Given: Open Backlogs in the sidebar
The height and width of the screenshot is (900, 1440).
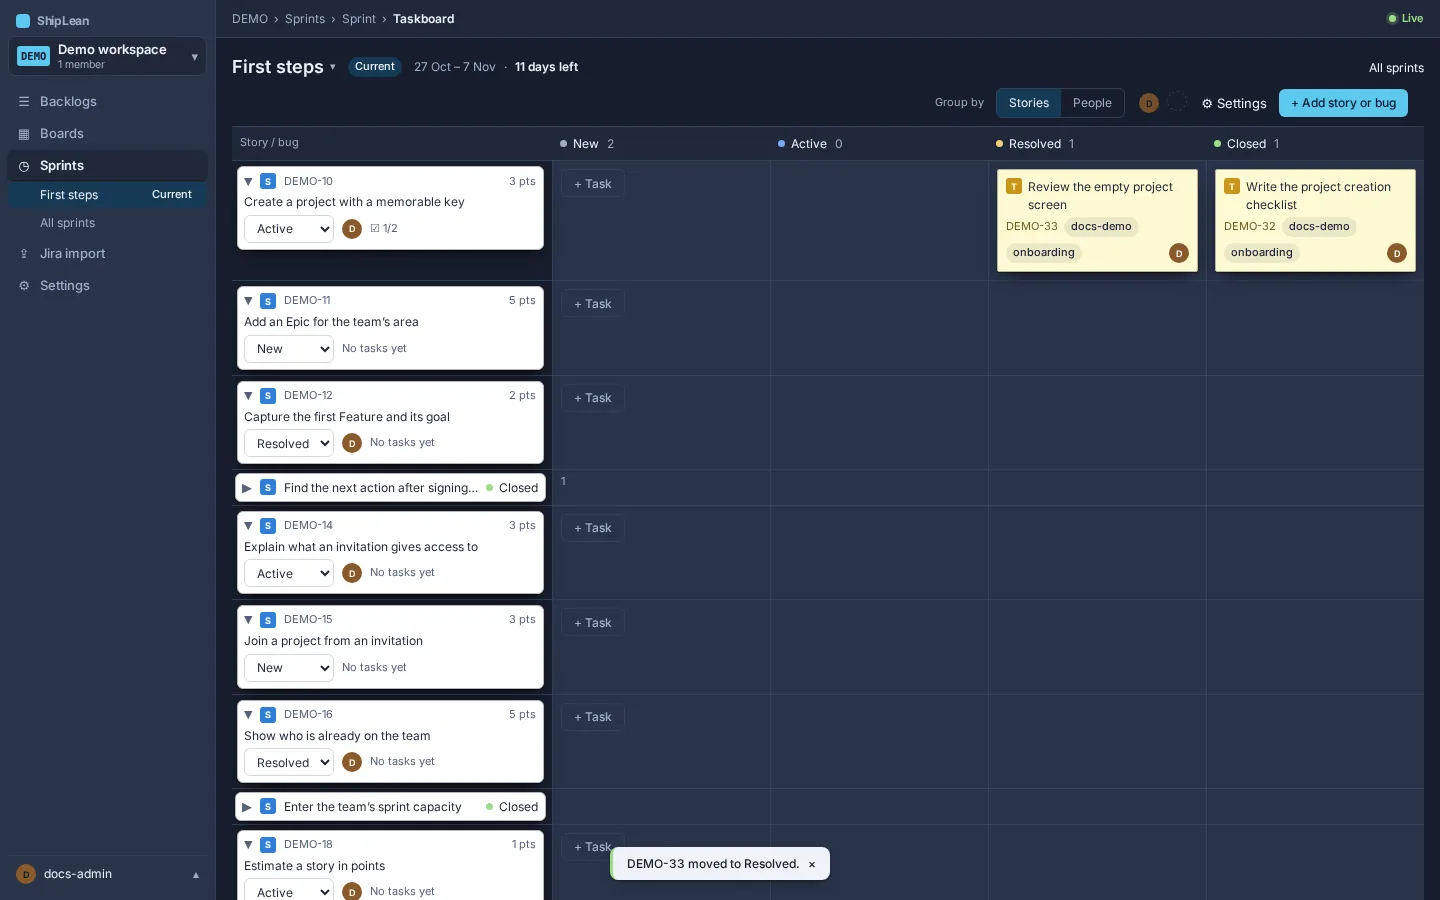Looking at the screenshot, I should point(107,102).
